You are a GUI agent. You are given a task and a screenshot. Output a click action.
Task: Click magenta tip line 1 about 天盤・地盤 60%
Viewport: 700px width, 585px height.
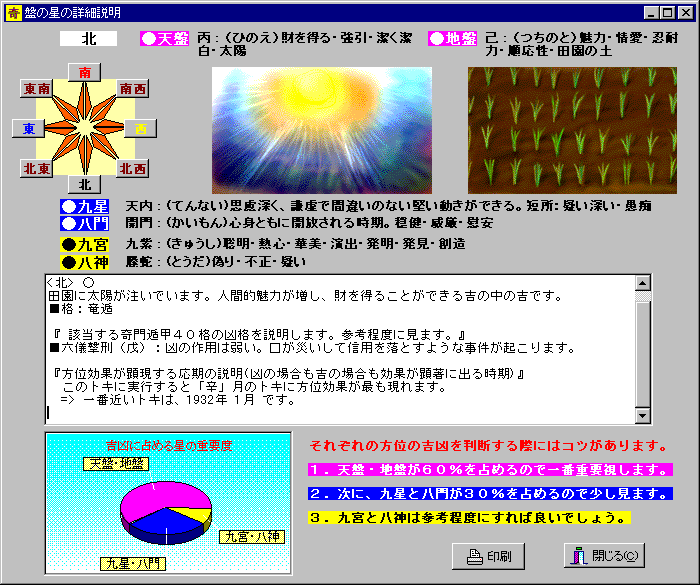(490, 470)
